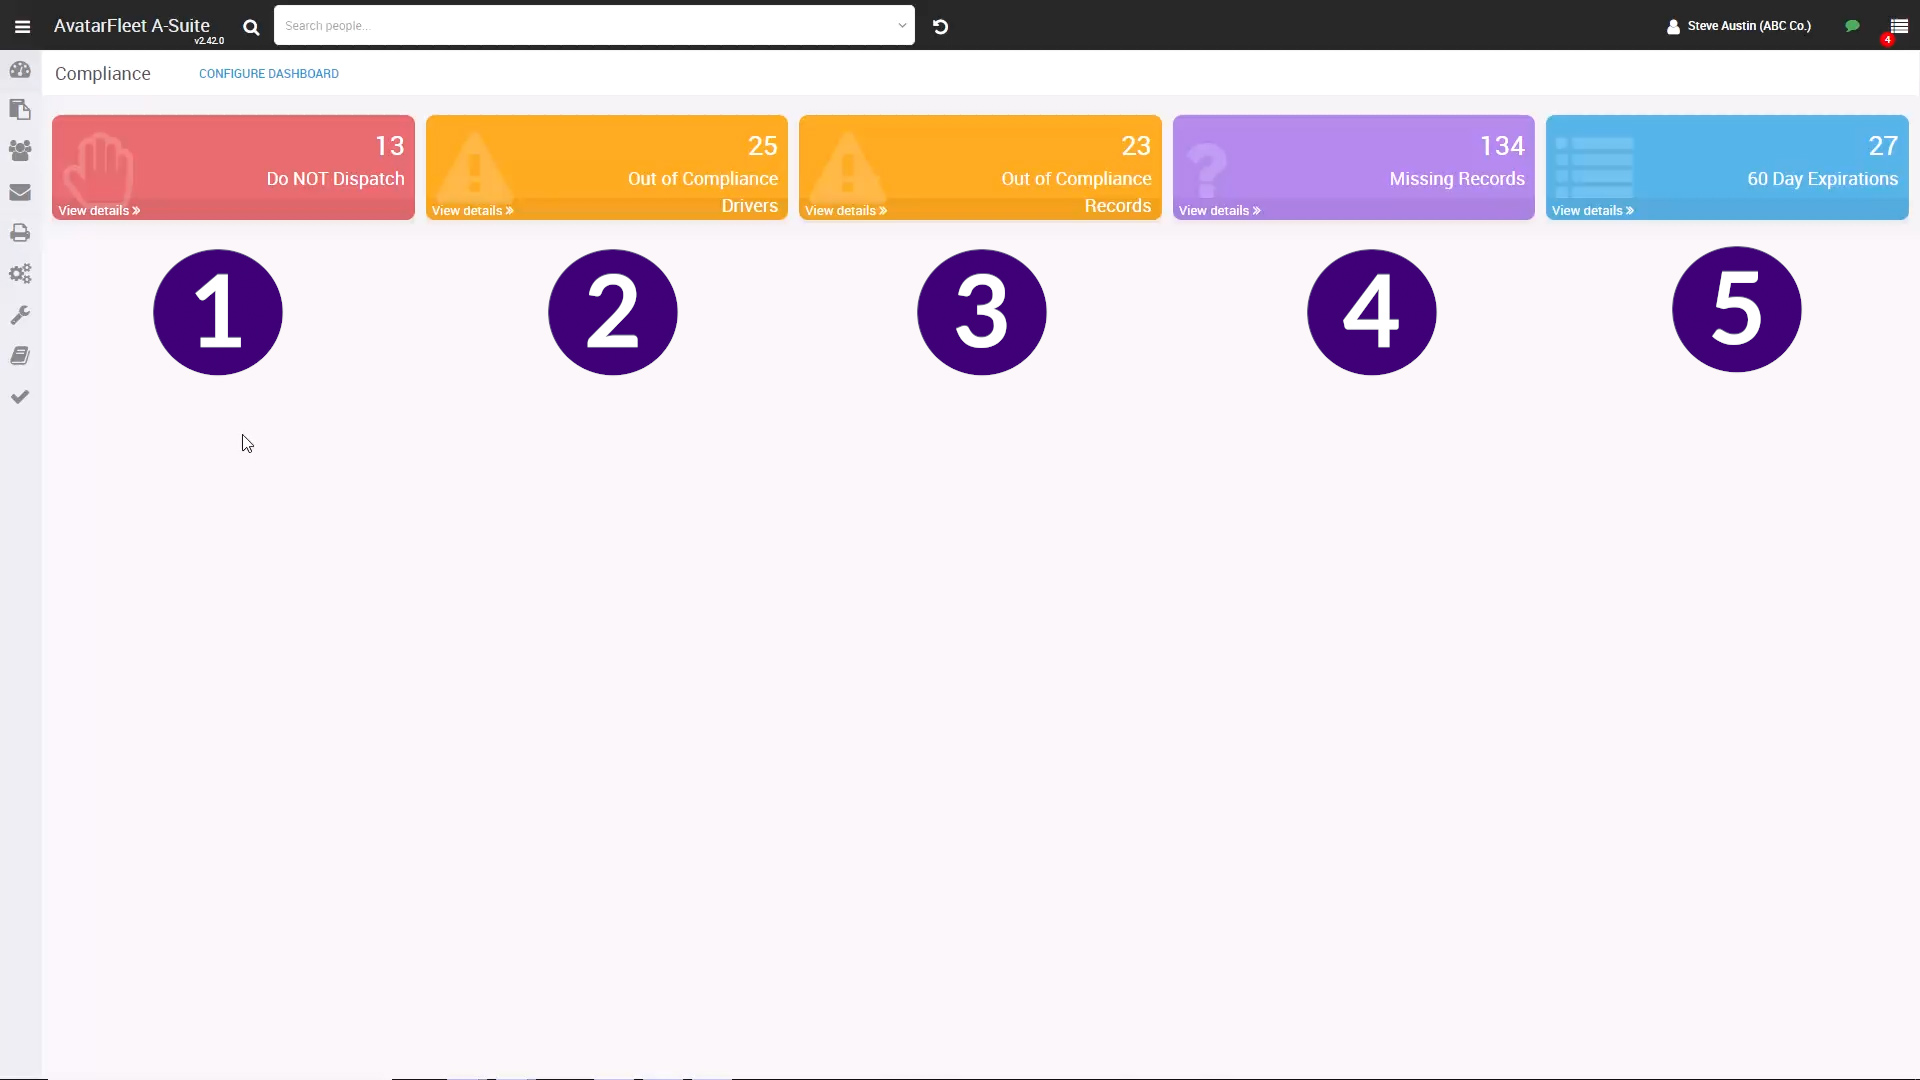The height and width of the screenshot is (1080, 1920).
Task: Click the refresh/reset button in toolbar
Action: 940,26
